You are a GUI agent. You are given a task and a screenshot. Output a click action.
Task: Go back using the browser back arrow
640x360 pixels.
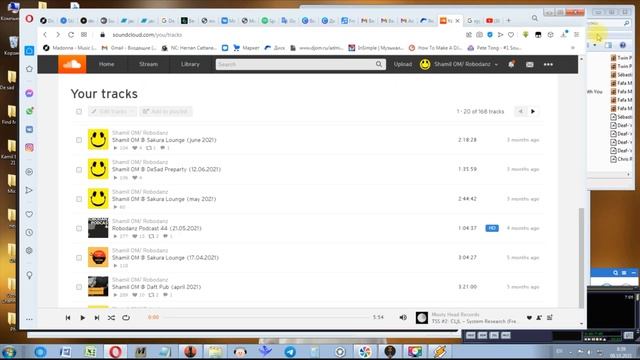[x=45, y=35]
